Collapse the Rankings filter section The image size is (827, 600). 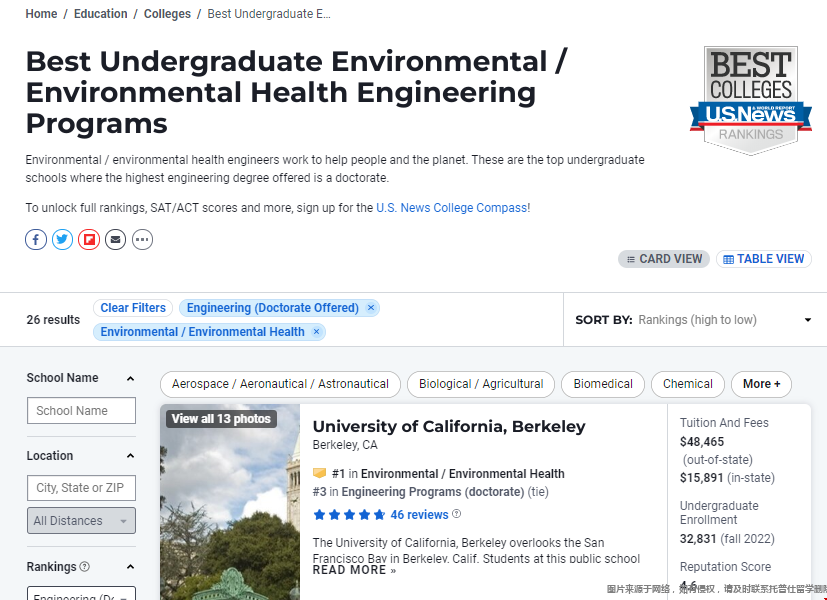tap(130, 567)
